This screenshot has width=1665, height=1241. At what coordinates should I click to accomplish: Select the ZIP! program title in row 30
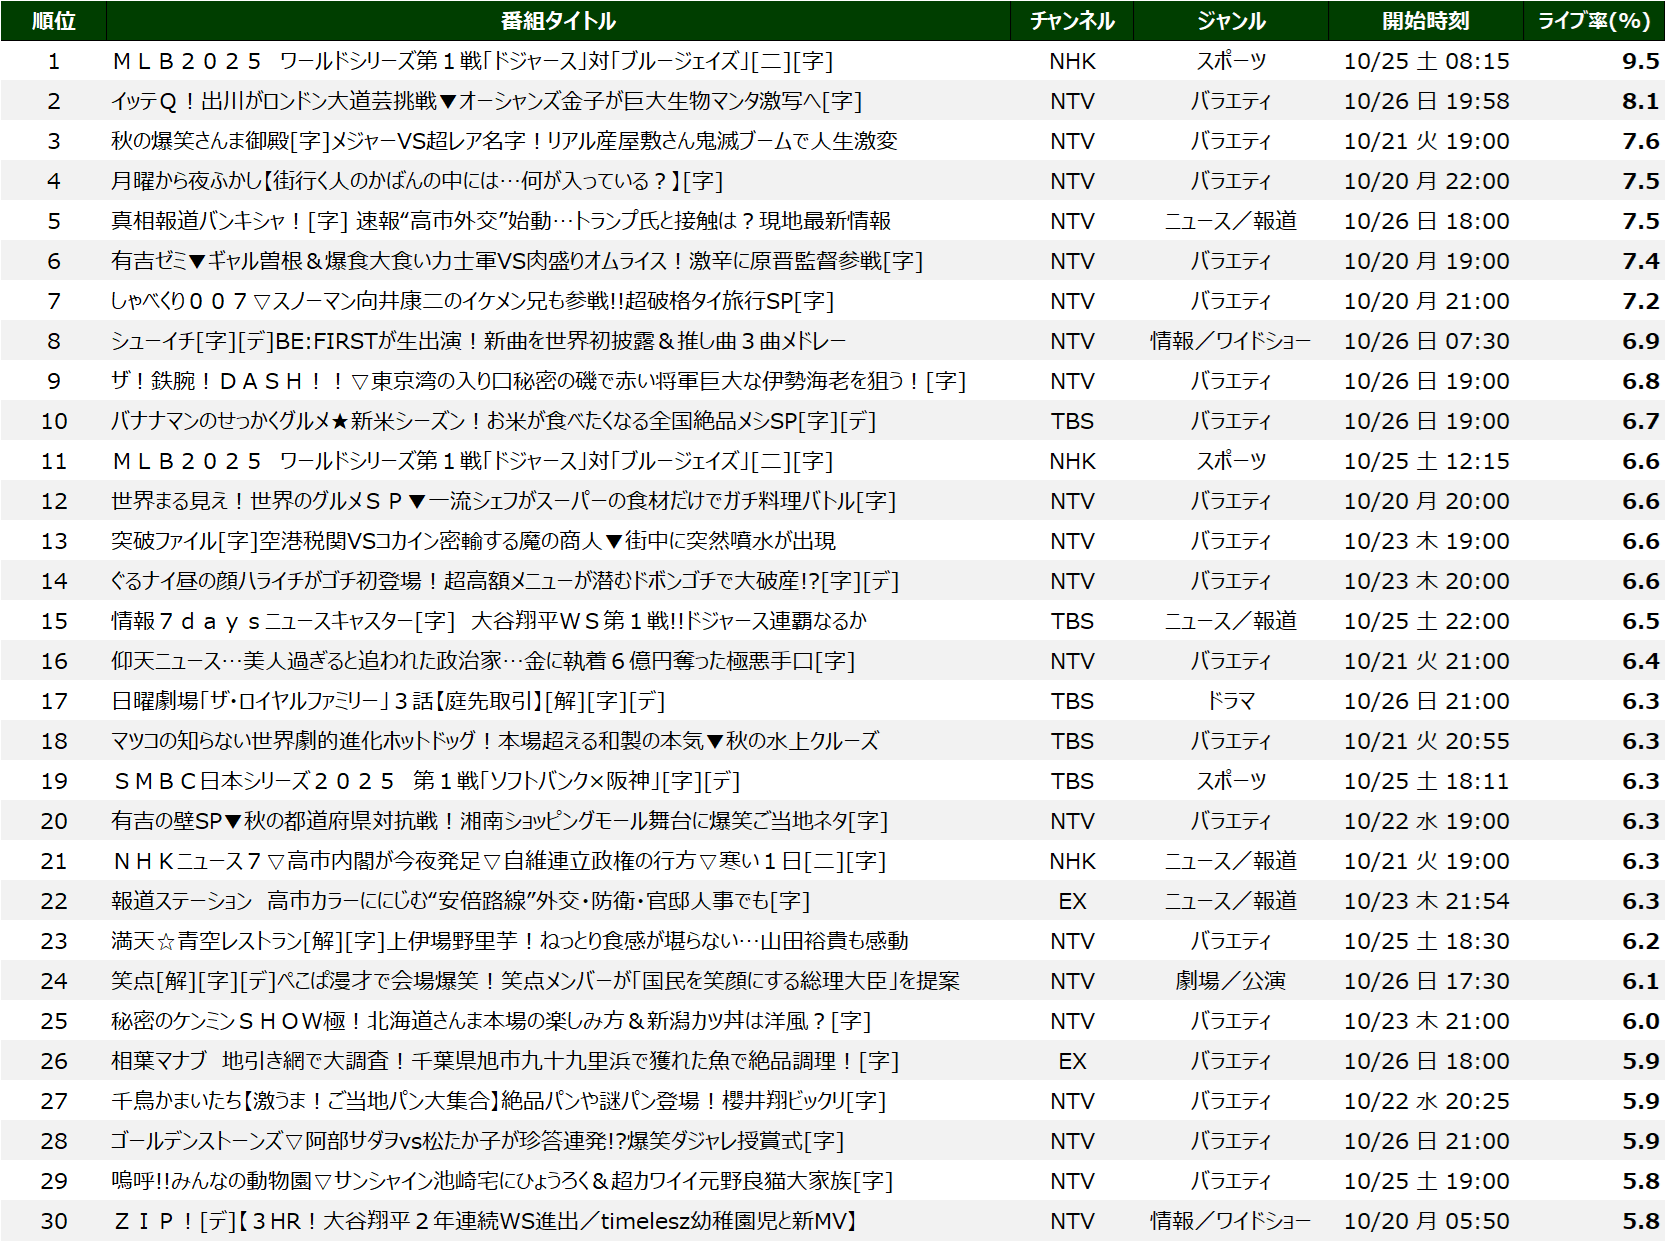pyautogui.click(x=486, y=1221)
